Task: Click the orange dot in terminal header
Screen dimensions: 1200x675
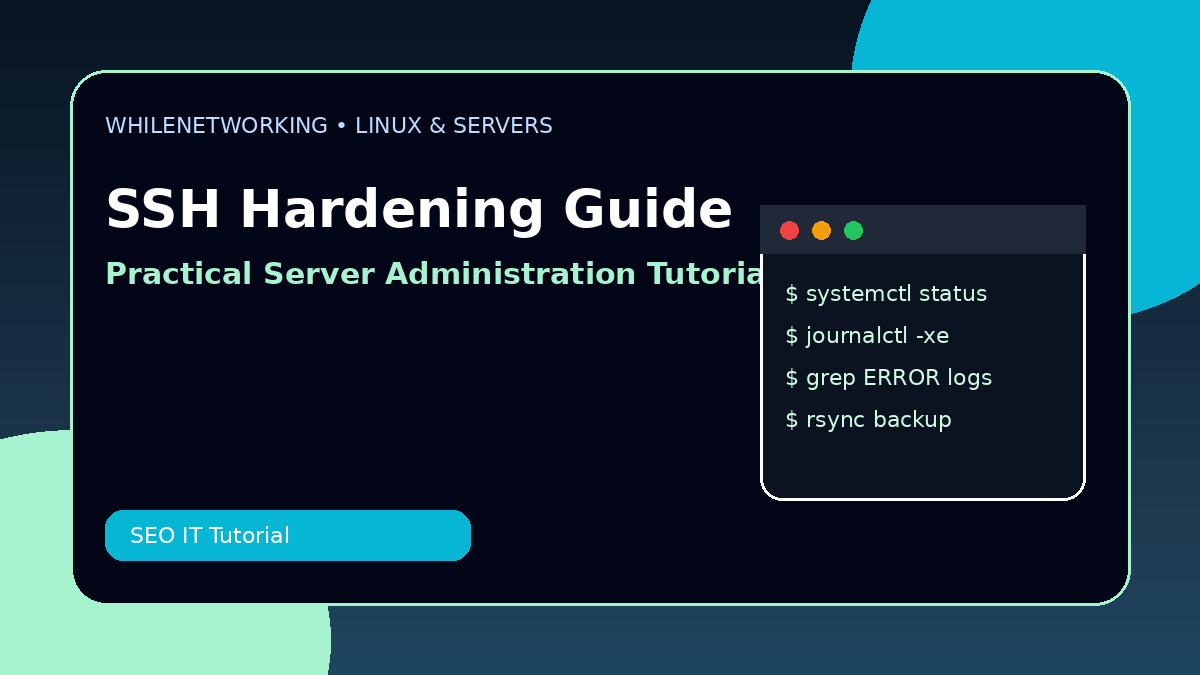Action: [x=821, y=231]
